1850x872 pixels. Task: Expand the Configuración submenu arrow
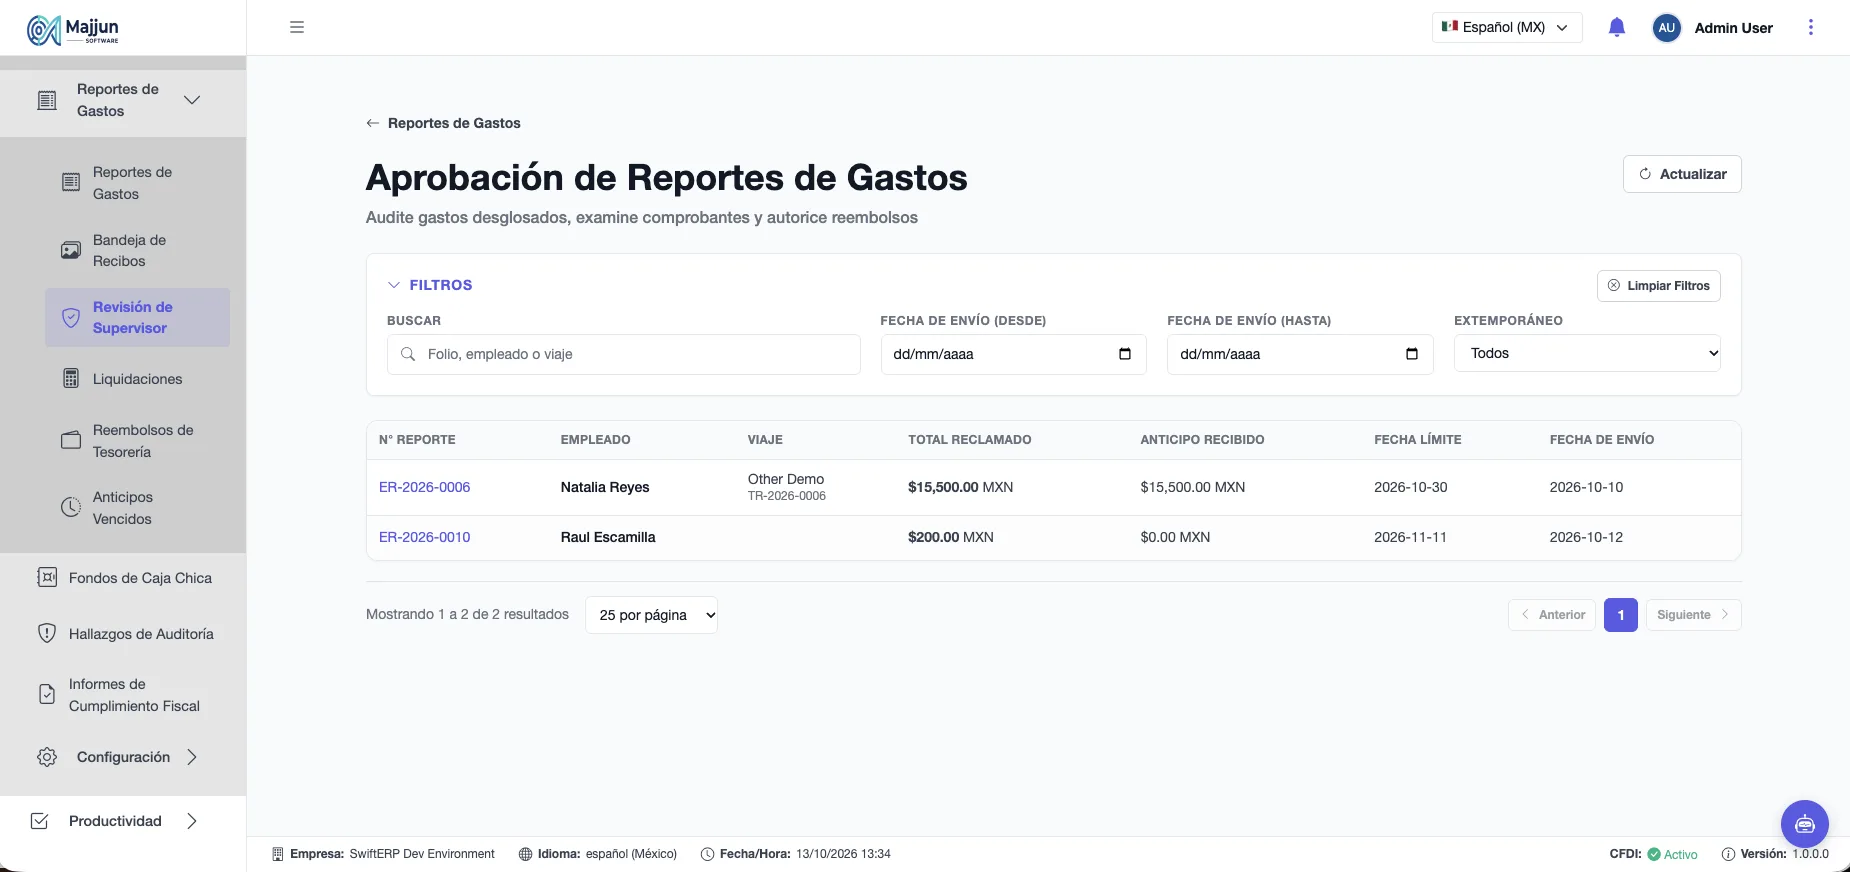192,757
